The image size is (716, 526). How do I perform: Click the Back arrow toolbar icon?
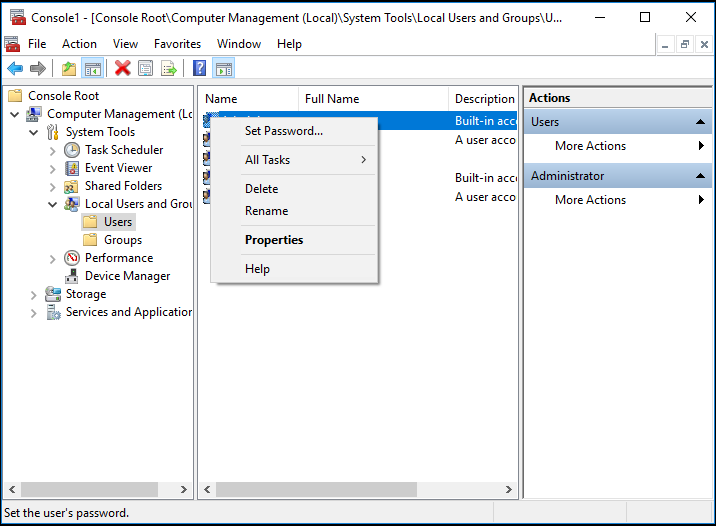click(15, 68)
